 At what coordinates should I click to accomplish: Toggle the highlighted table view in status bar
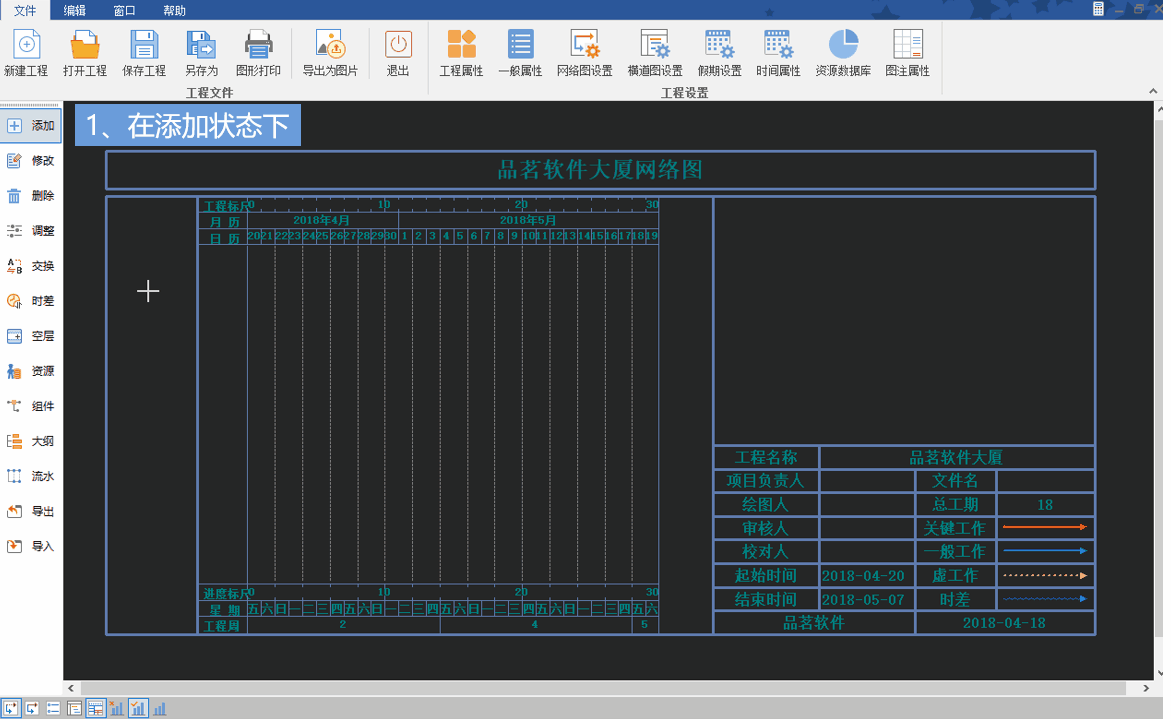96,707
